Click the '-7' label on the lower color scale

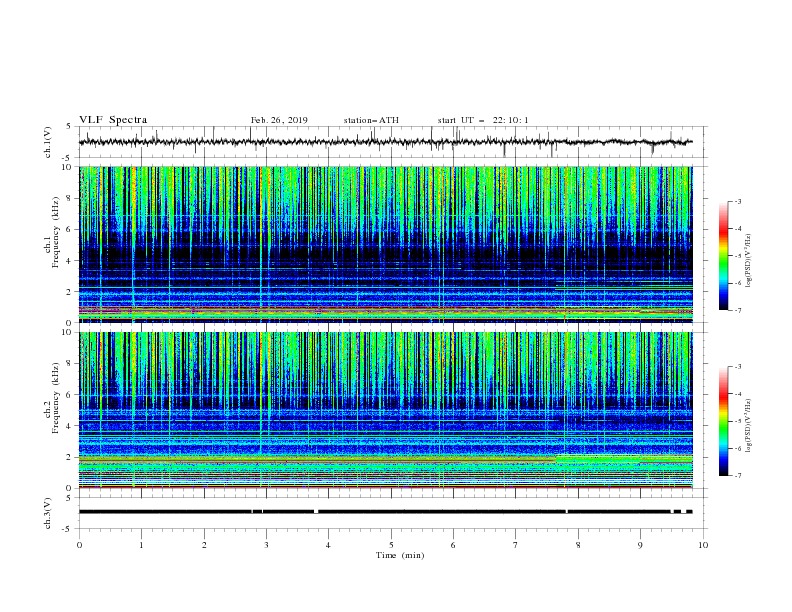[x=737, y=475]
